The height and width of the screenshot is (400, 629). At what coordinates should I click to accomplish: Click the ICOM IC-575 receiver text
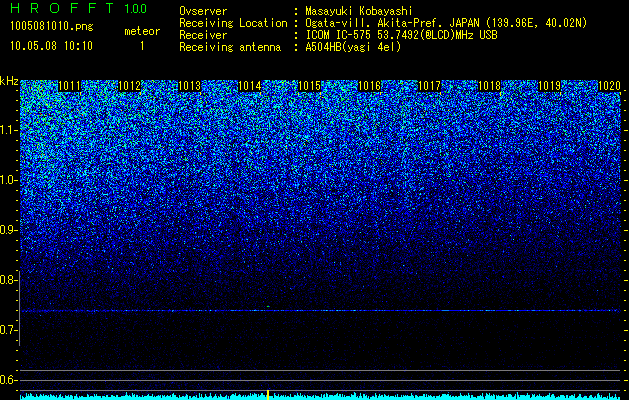point(401,35)
